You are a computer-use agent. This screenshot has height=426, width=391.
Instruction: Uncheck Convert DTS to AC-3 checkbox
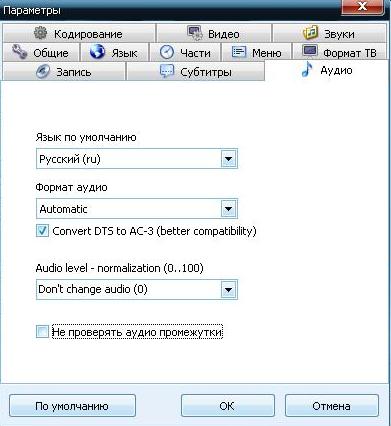click(x=42, y=231)
